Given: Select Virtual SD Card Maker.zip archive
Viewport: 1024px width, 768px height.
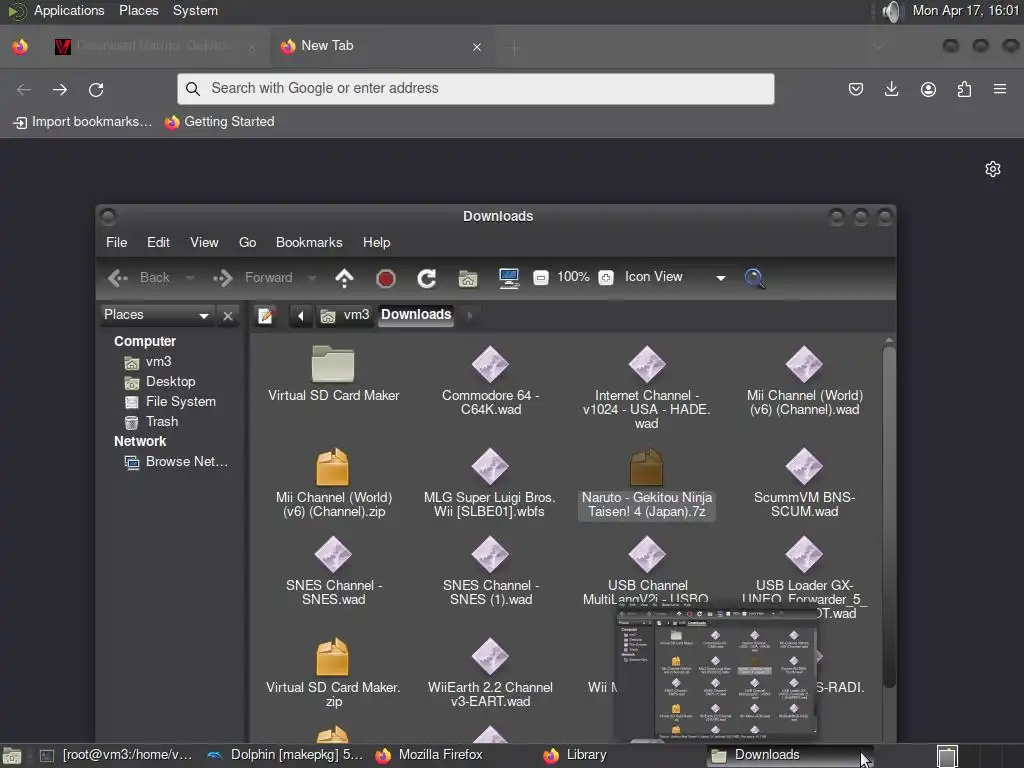Looking at the screenshot, I should point(333,673).
